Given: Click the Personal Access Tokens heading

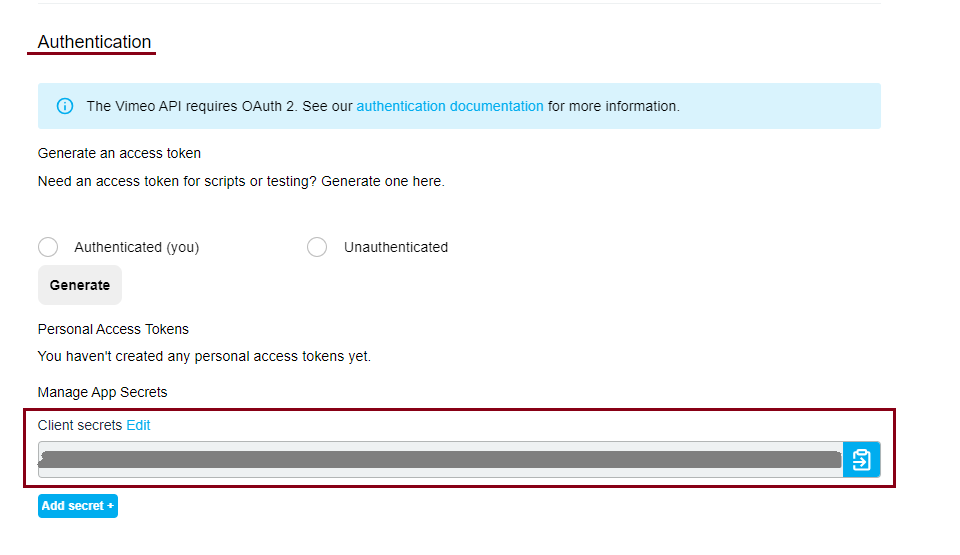Looking at the screenshot, I should [x=113, y=329].
